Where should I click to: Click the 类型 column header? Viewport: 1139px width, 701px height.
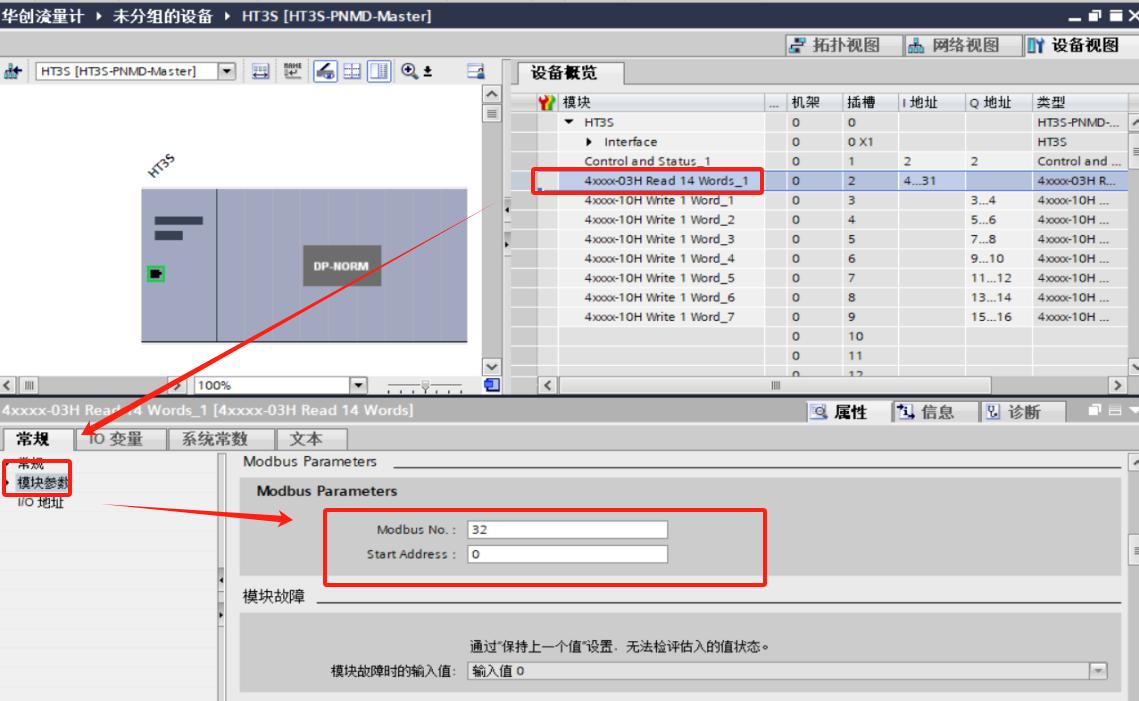1079,102
